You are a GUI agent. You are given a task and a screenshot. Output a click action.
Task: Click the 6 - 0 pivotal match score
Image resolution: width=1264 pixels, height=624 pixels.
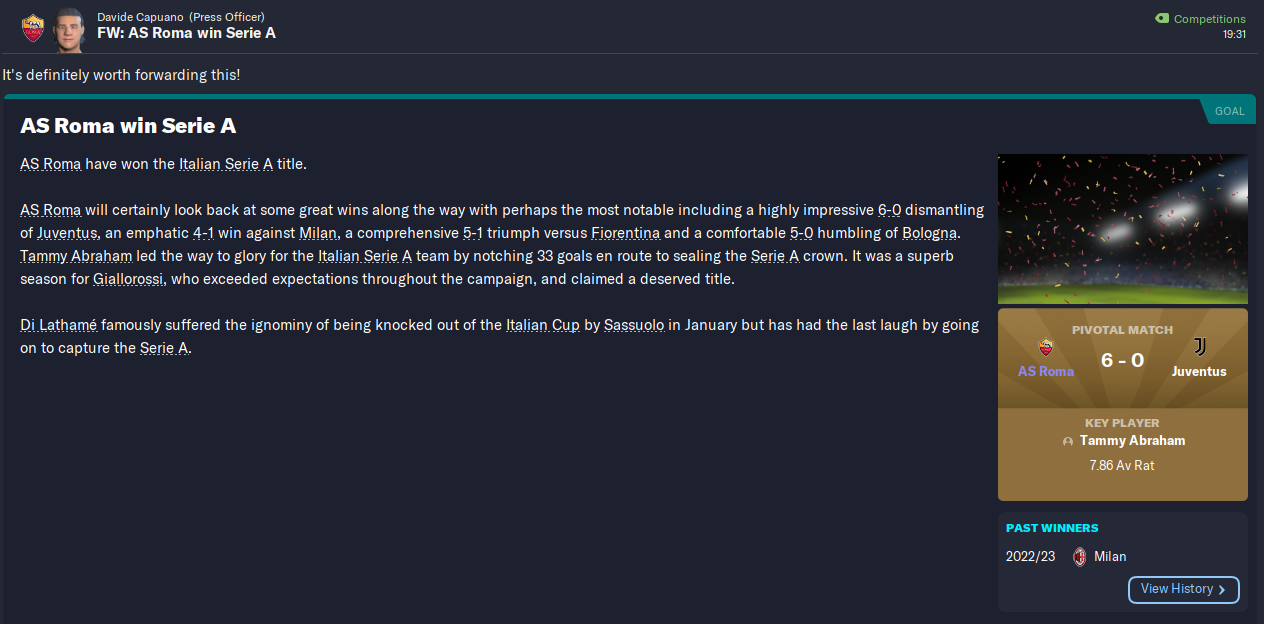(1122, 360)
